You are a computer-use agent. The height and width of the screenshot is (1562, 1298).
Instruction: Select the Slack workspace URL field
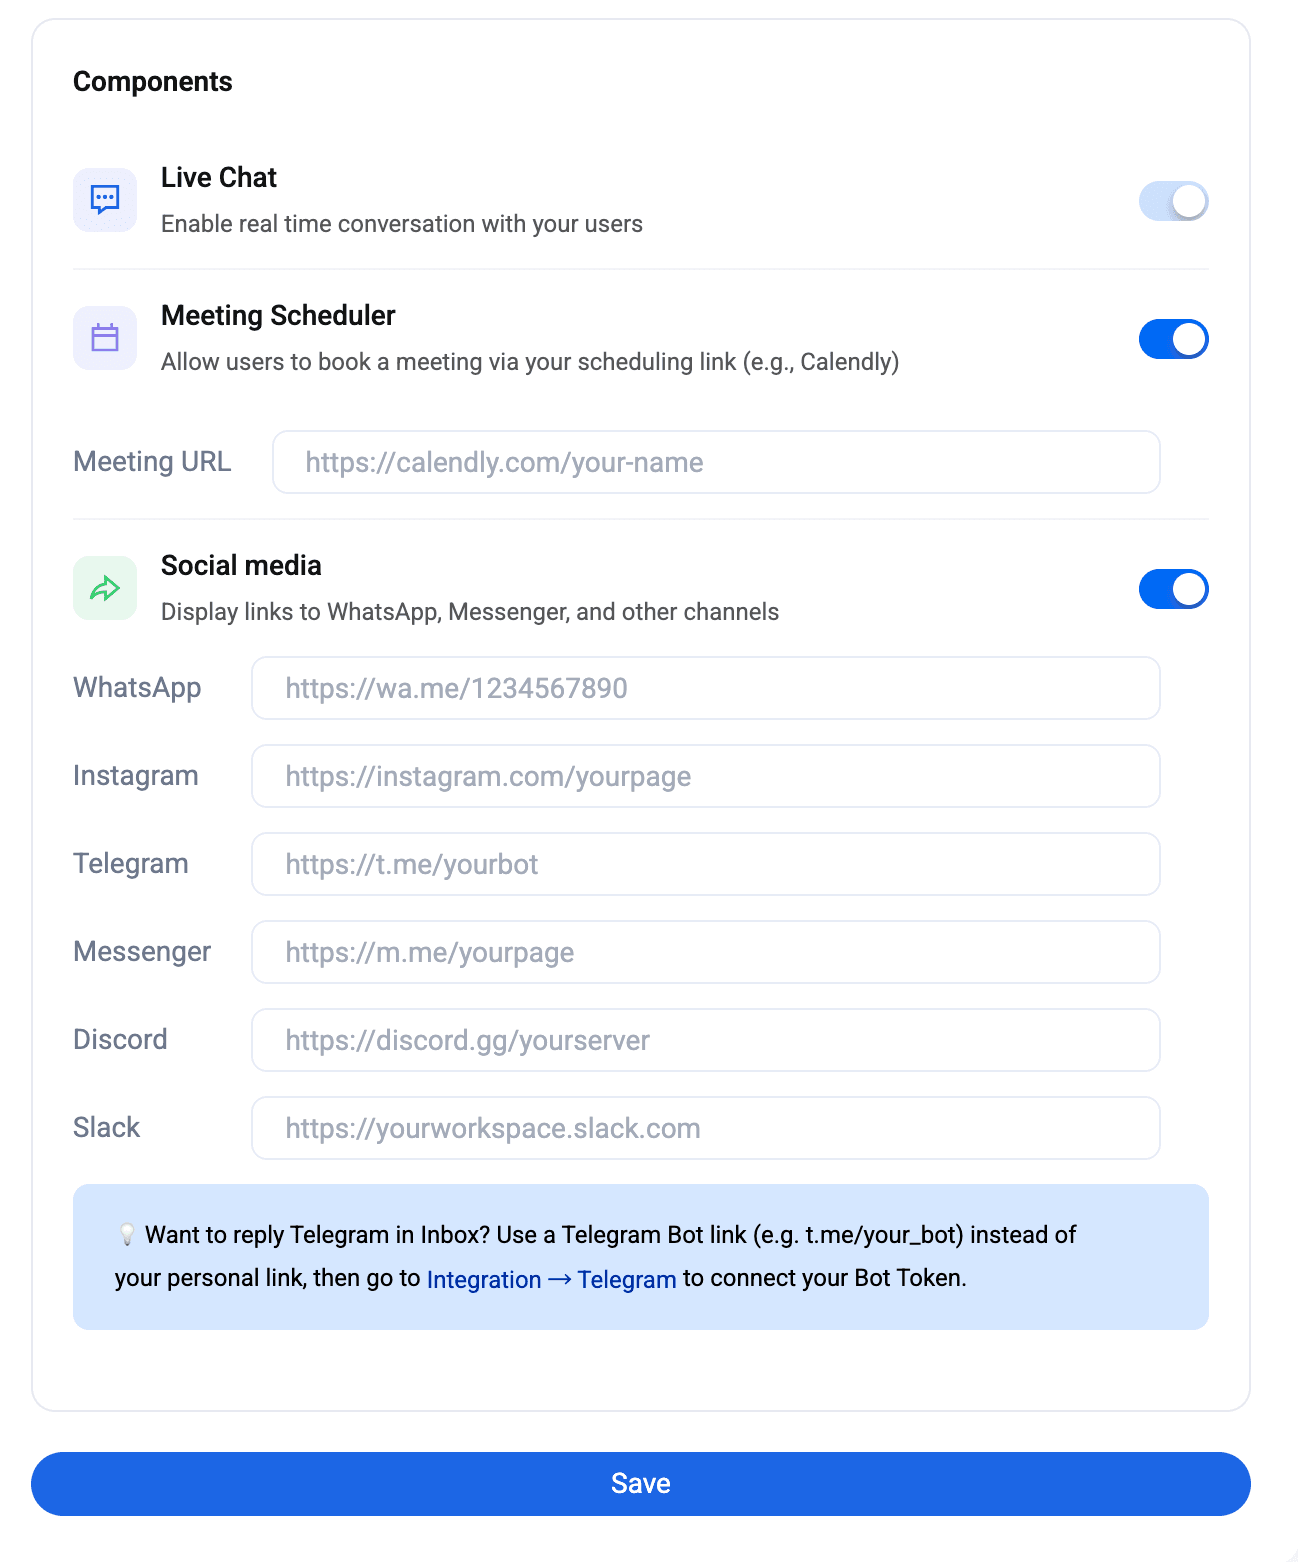706,1128
